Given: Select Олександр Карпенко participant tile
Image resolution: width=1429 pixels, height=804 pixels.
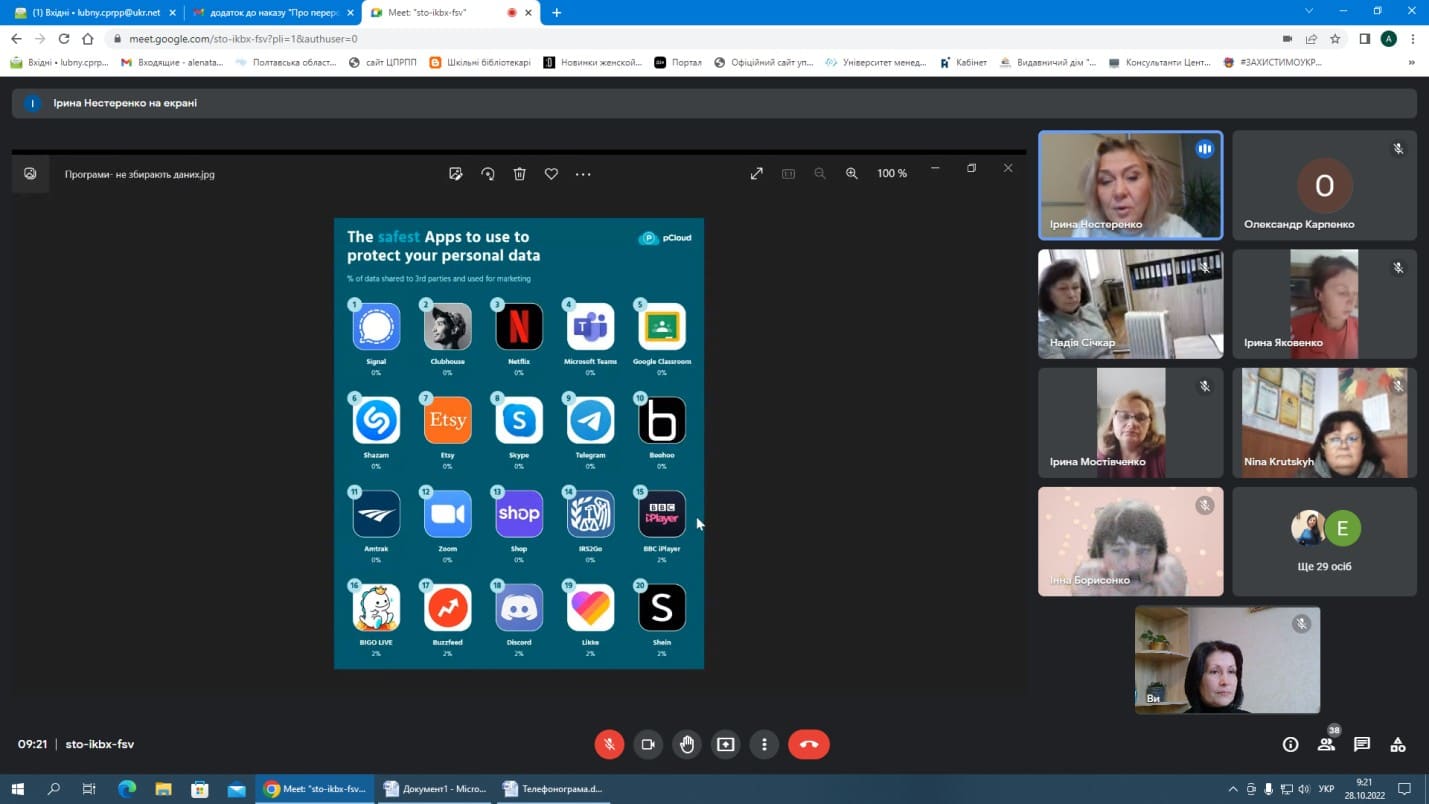Looking at the screenshot, I should pos(1324,185).
